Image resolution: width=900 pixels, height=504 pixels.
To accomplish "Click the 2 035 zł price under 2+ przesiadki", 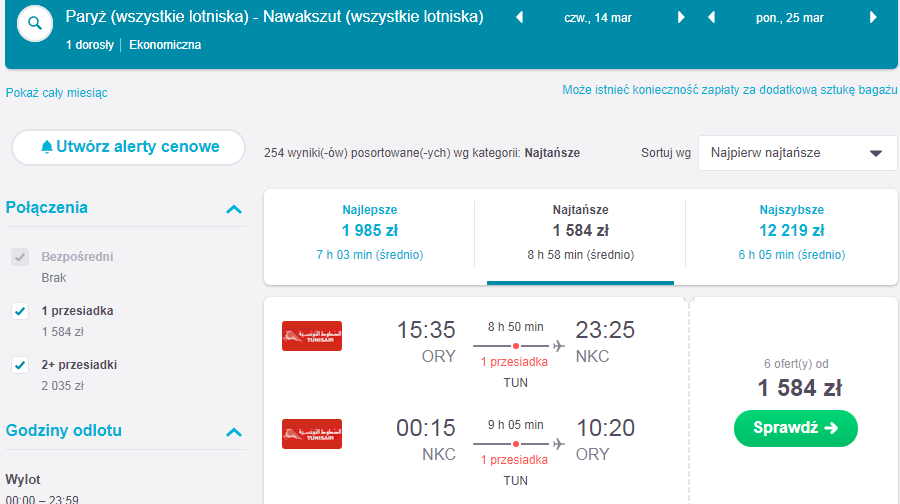I will 63,386.
